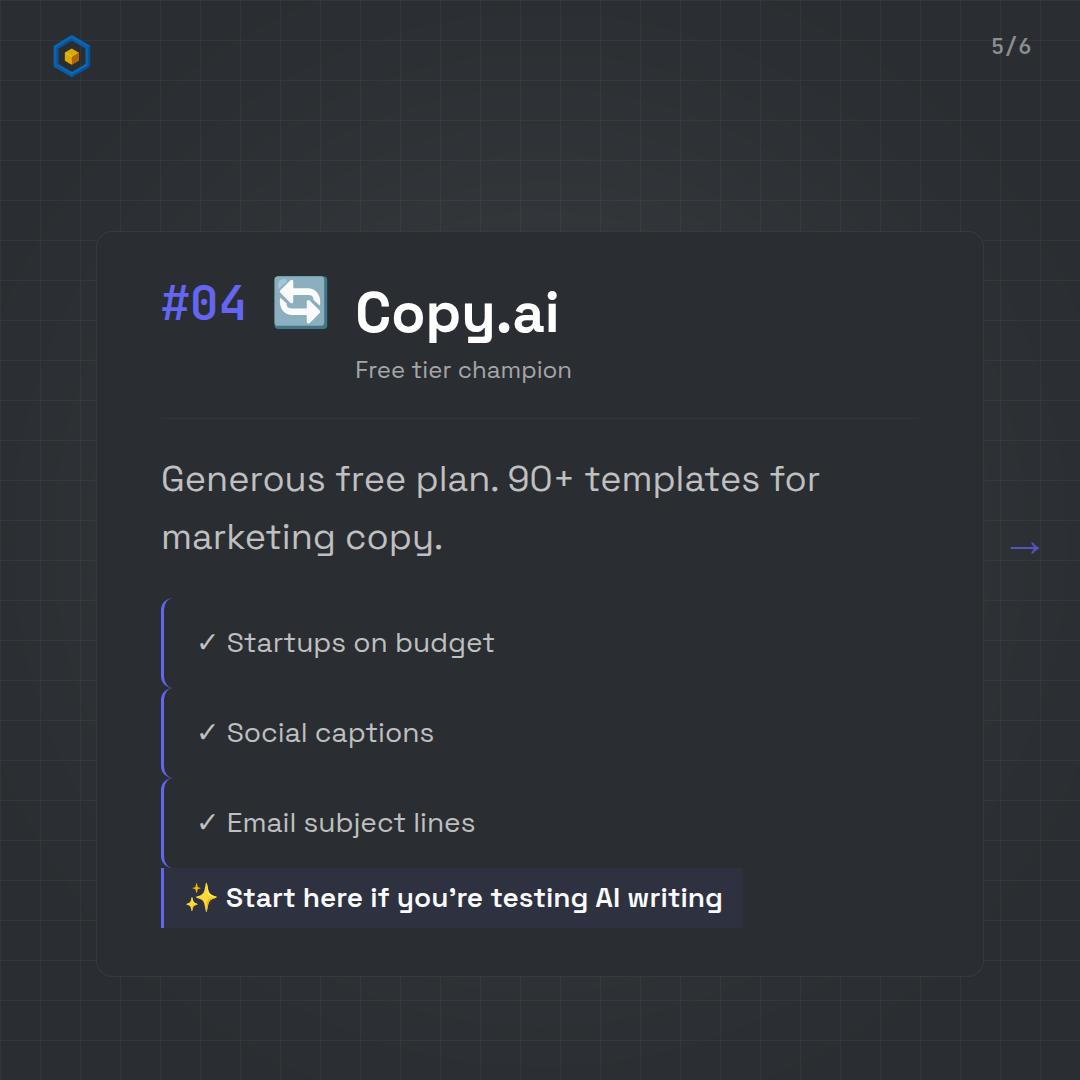Viewport: 1080px width, 1080px height.
Task: Click the 5/6 slide counter
Action: click(x=1011, y=47)
